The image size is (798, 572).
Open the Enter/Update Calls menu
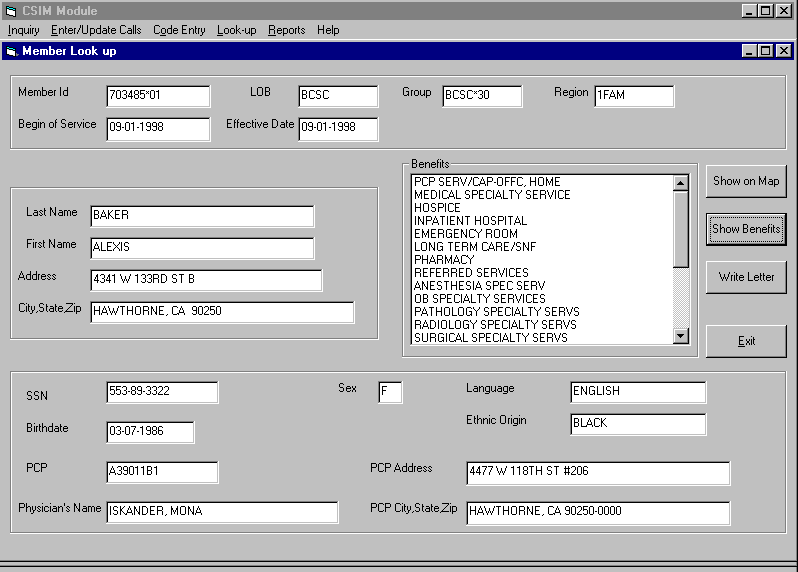click(x=96, y=30)
